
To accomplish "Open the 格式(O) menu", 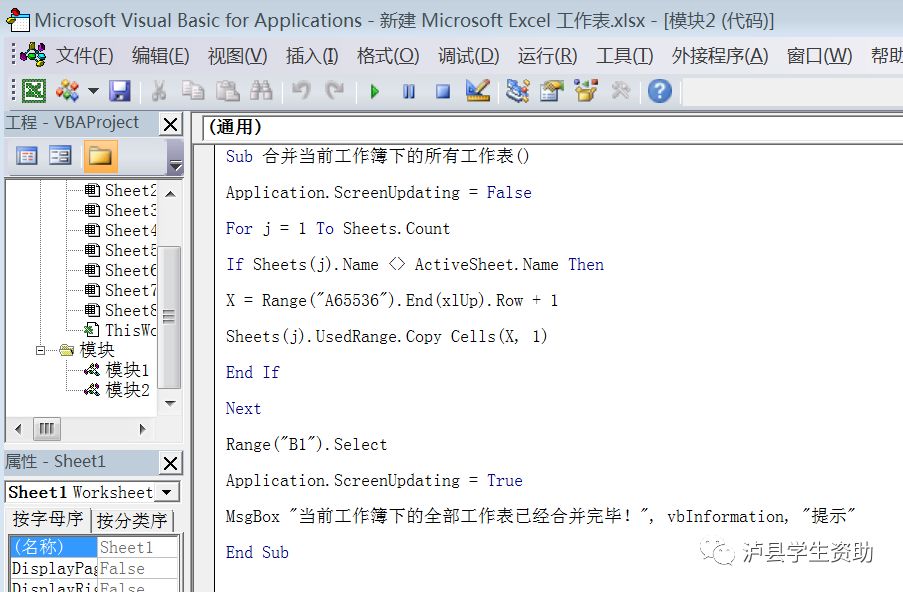I will pyautogui.click(x=388, y=56).
